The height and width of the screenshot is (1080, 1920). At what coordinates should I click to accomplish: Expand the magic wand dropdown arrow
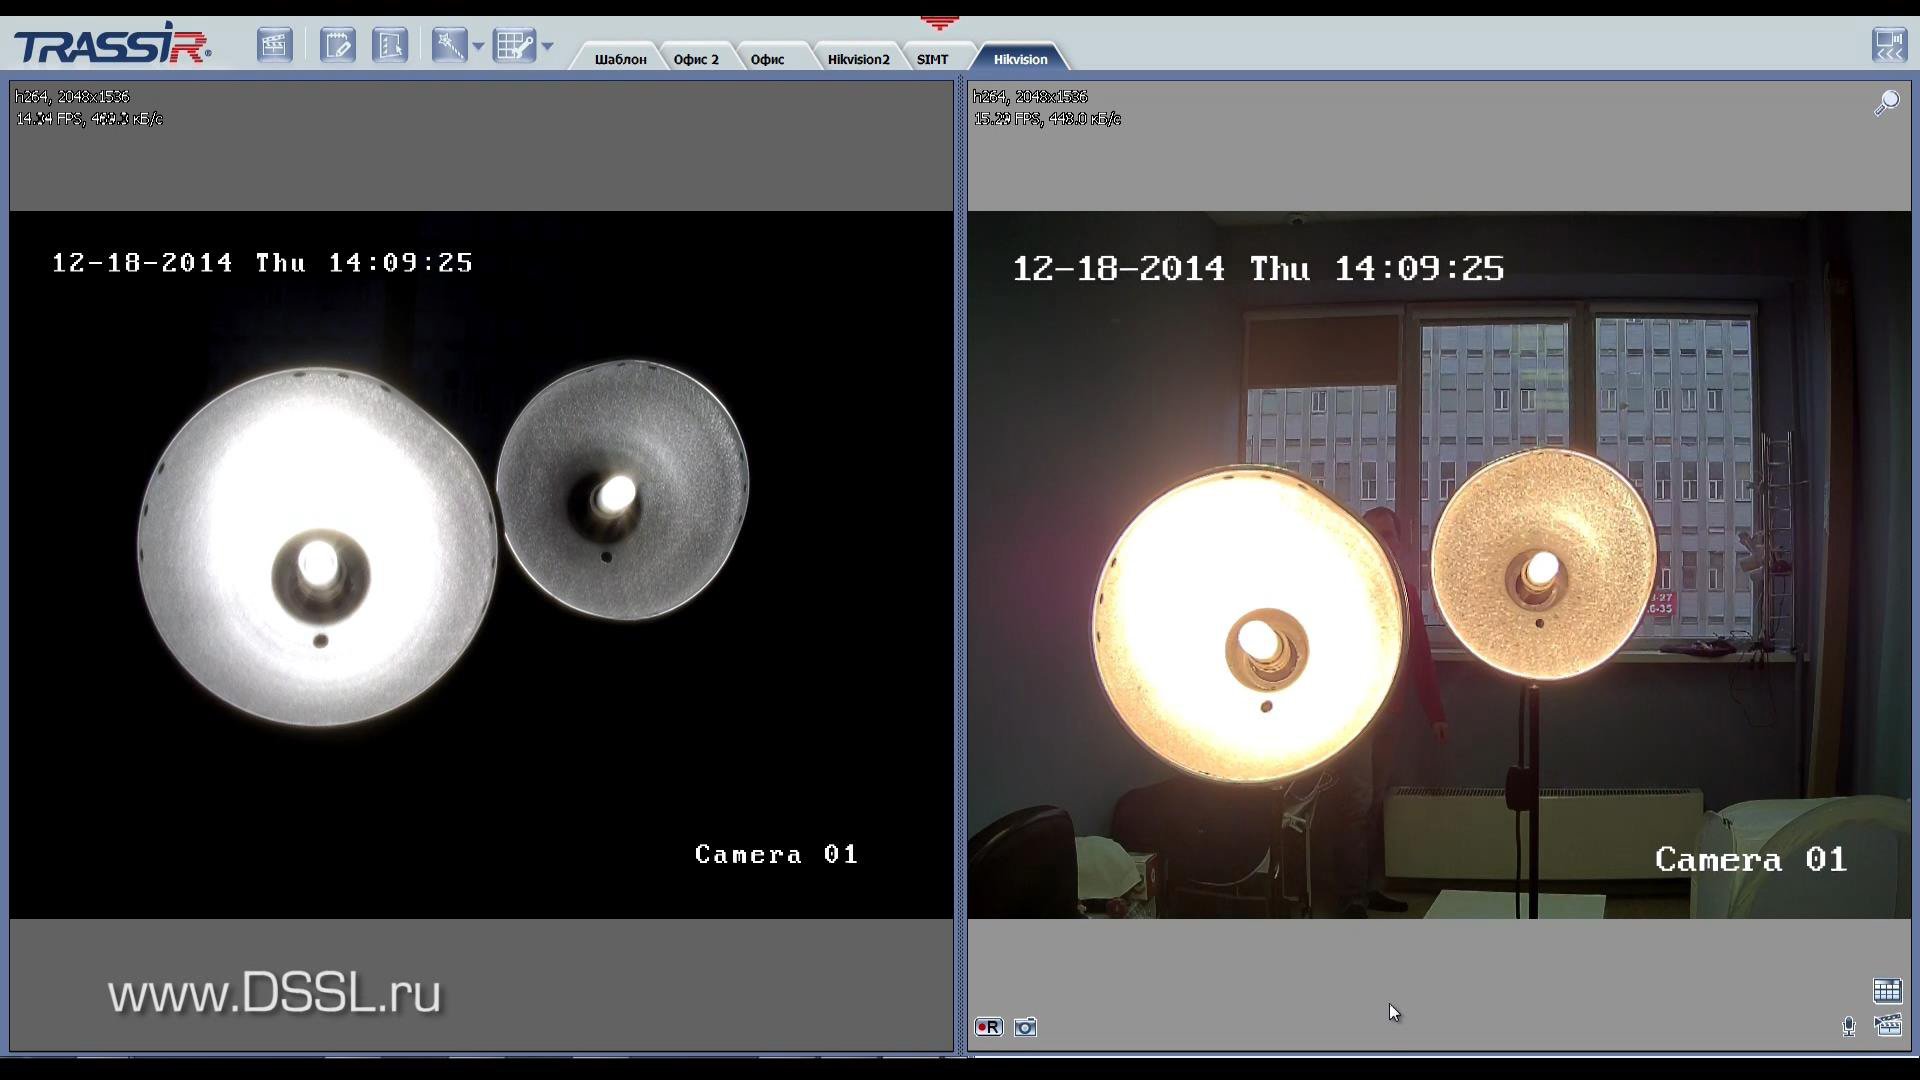[x=478, y=46]
